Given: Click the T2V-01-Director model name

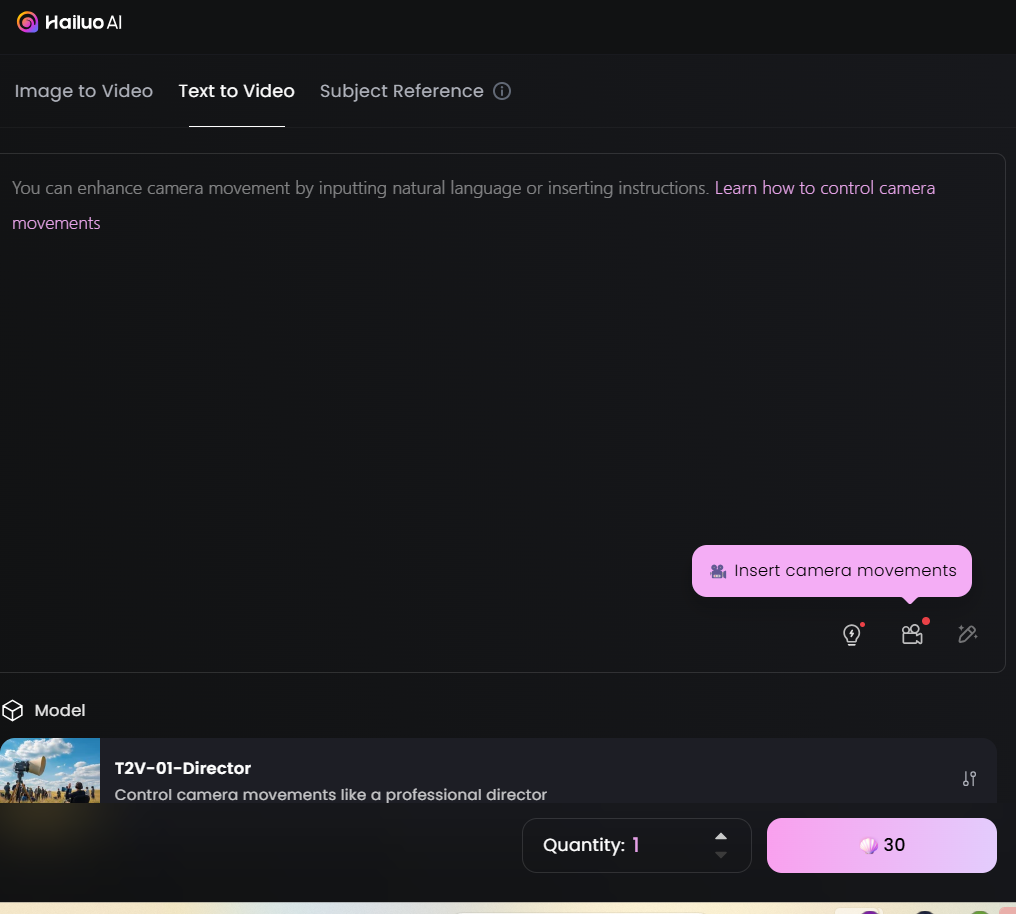Looking at the screenshot, I should pos(183,768).
